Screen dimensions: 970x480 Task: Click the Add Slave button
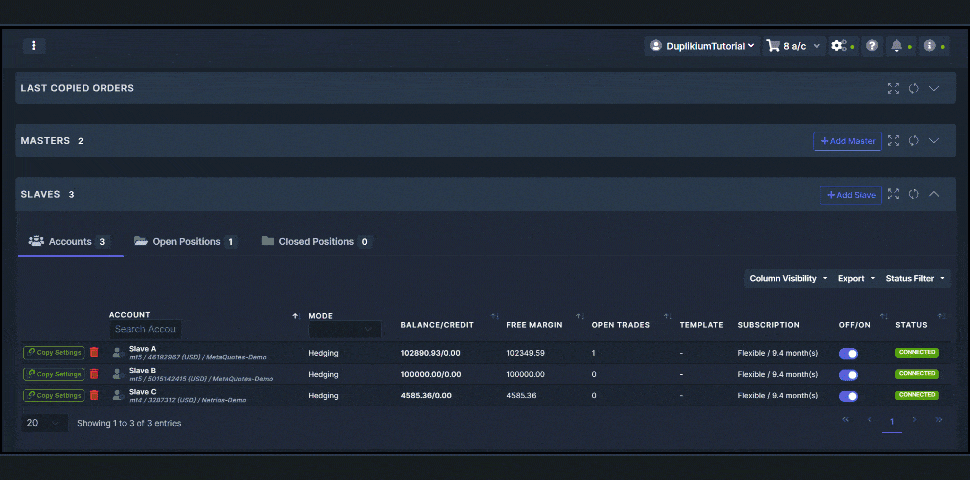point(850,195)
